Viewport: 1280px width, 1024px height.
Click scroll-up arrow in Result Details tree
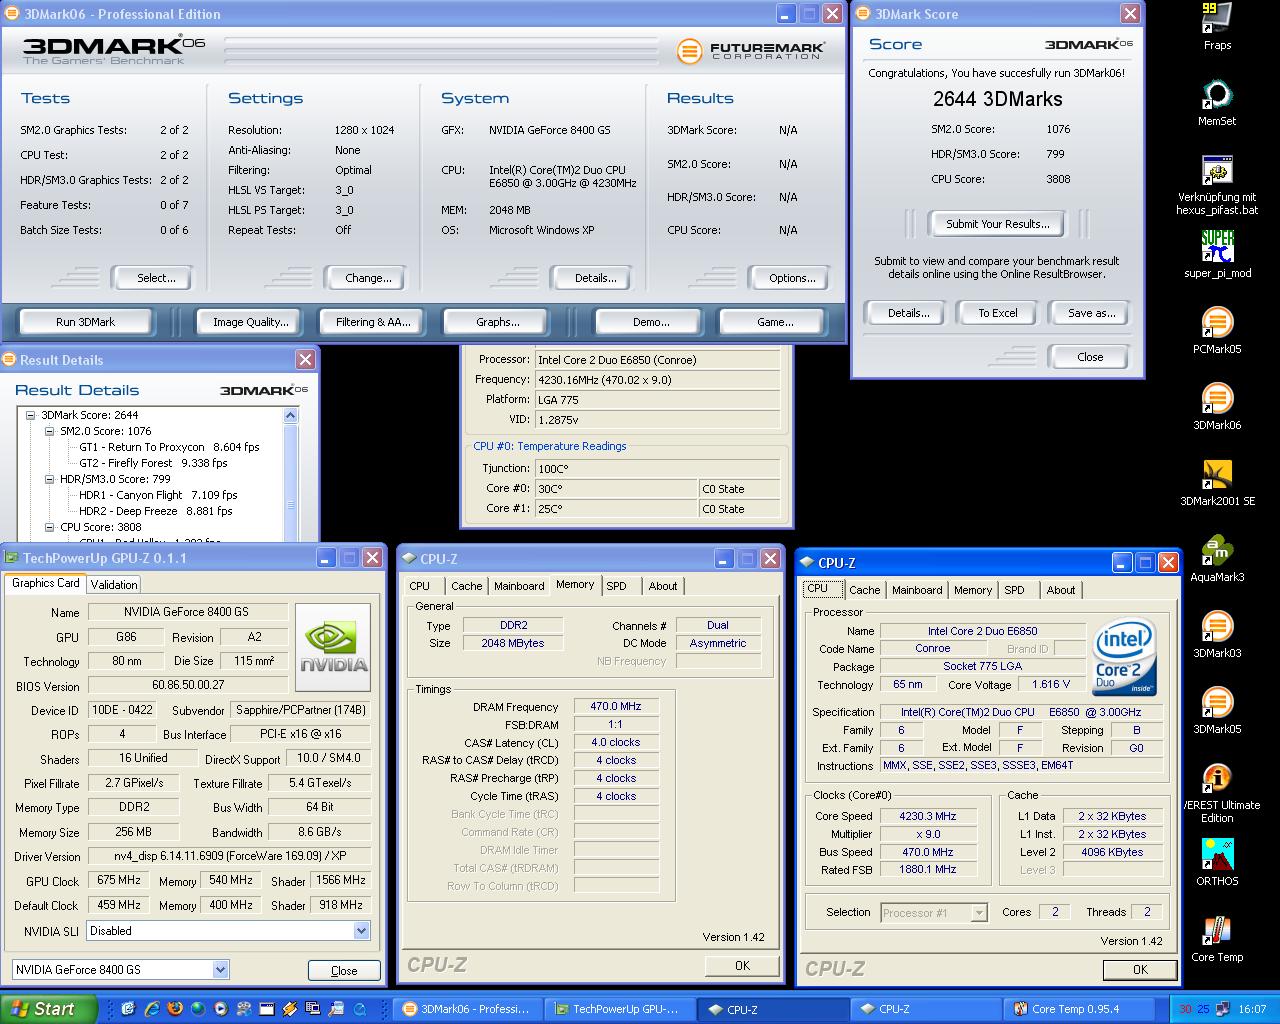[291, 416]
